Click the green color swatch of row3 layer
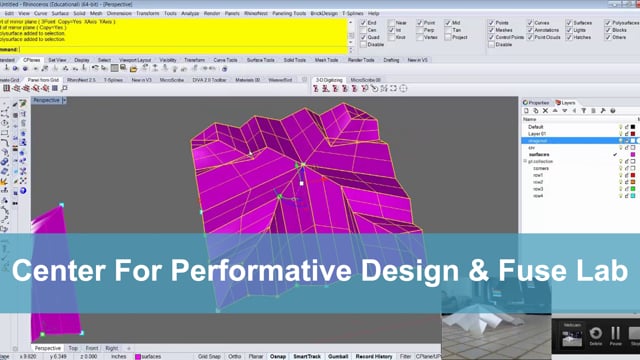The image size is (640, 360). click(633, 189)
